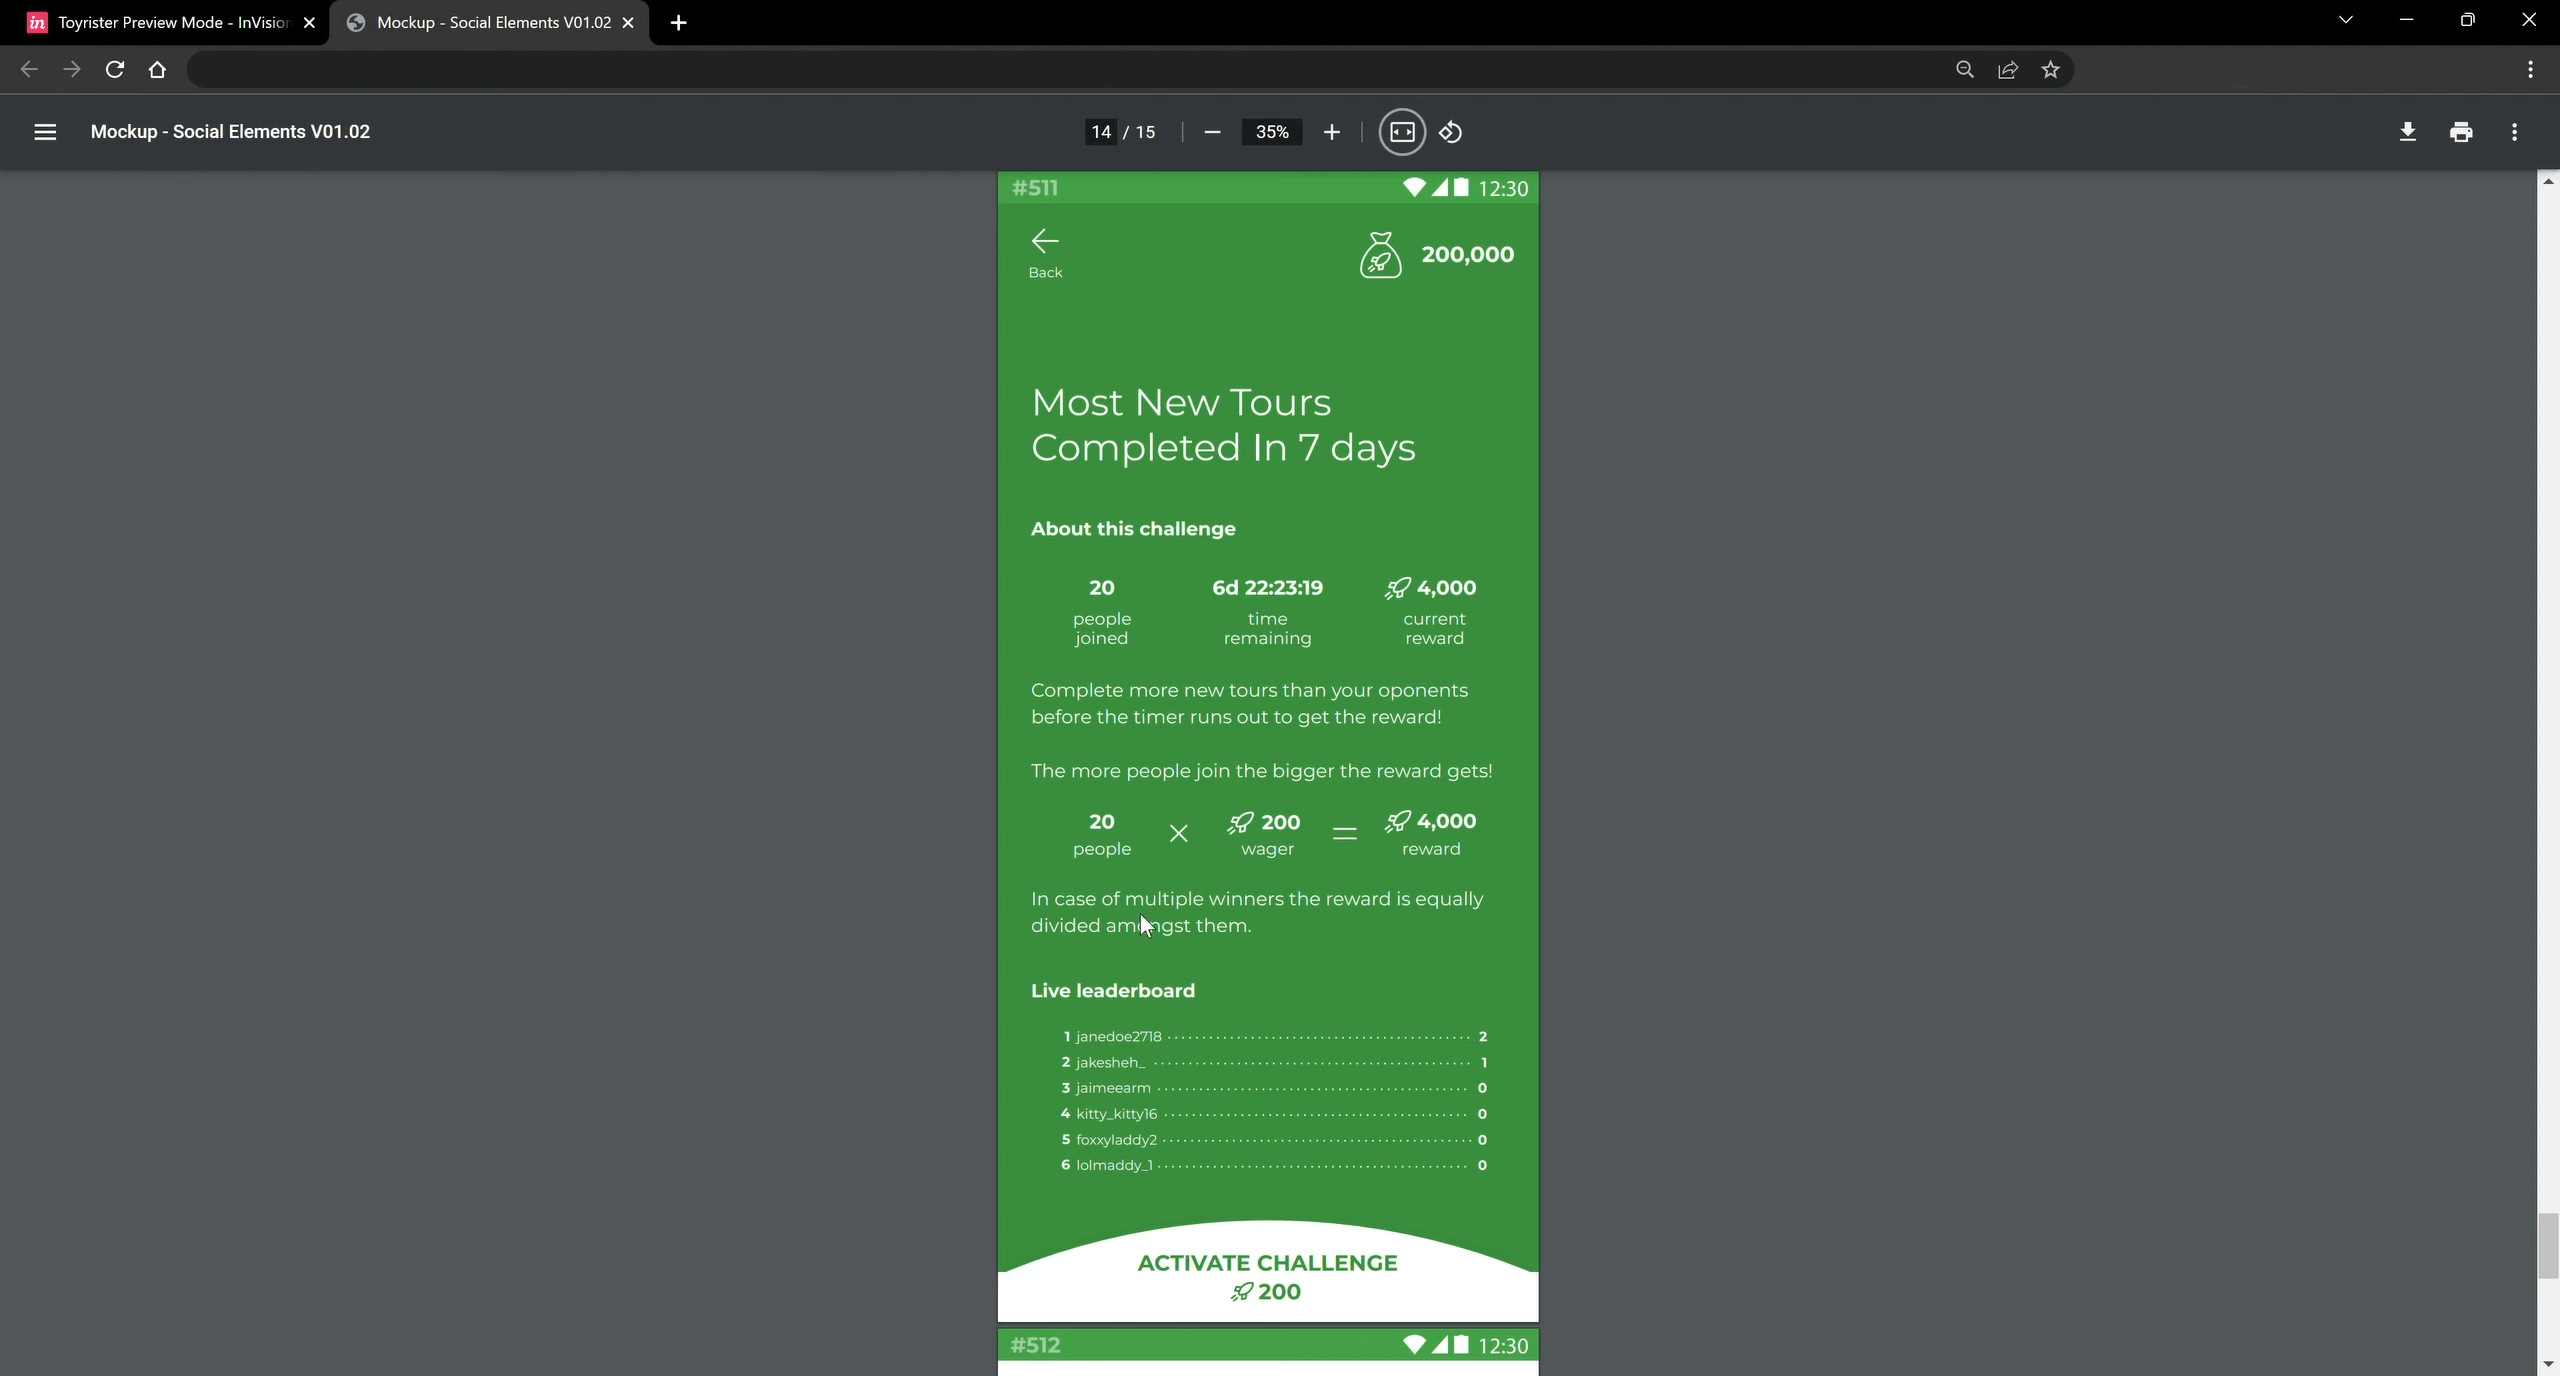Share this page via the share icon
The image size is (2560, 1376).
point(2007,69)
